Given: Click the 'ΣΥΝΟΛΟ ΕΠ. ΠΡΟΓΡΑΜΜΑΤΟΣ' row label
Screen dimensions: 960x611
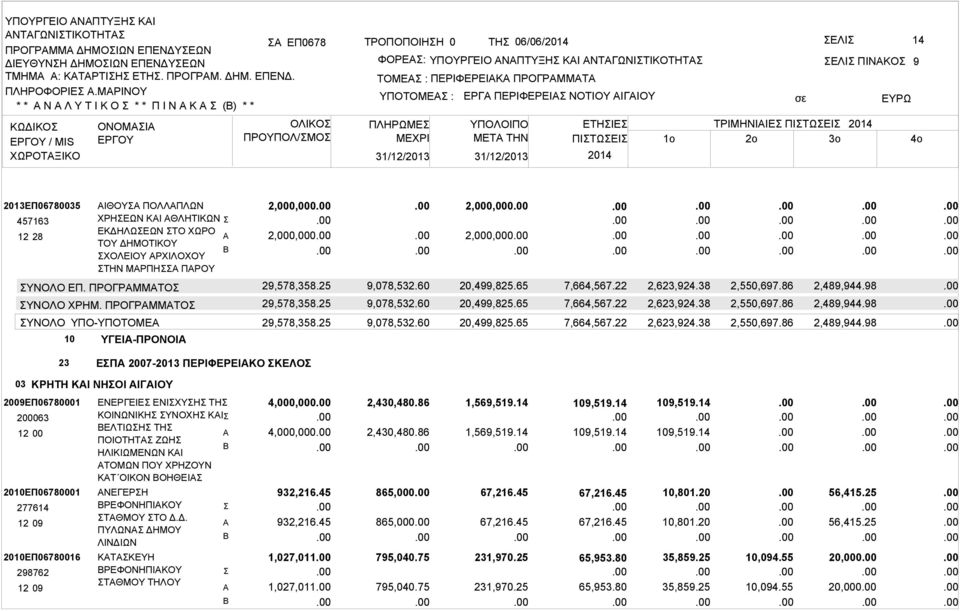Looking at the screenshot, I should click(x=100, y=287).
